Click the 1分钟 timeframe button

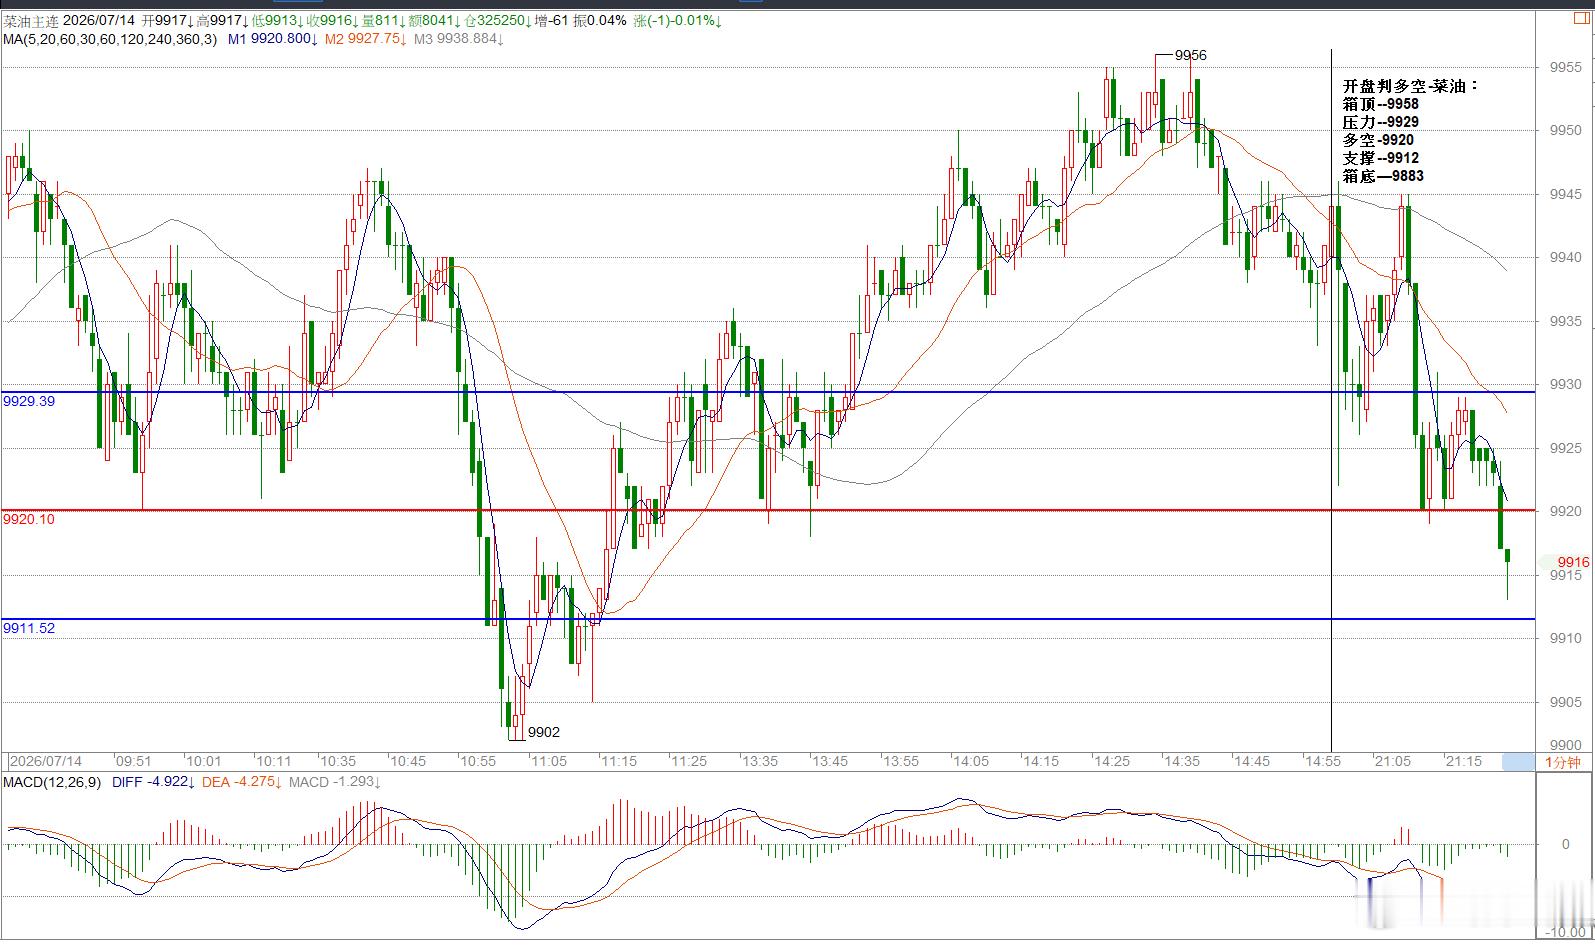pos(1562,762)
